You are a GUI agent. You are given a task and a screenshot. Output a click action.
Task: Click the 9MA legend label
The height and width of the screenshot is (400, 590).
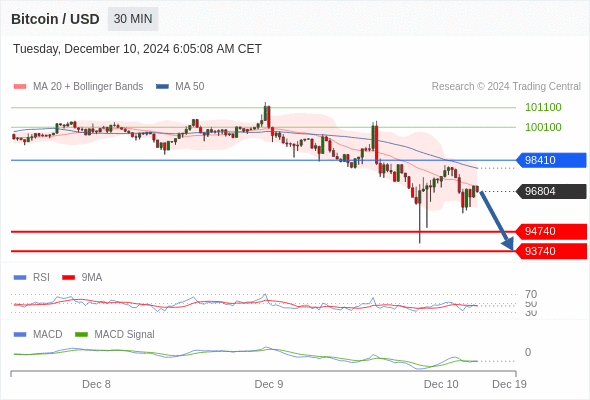pos(92,278)
